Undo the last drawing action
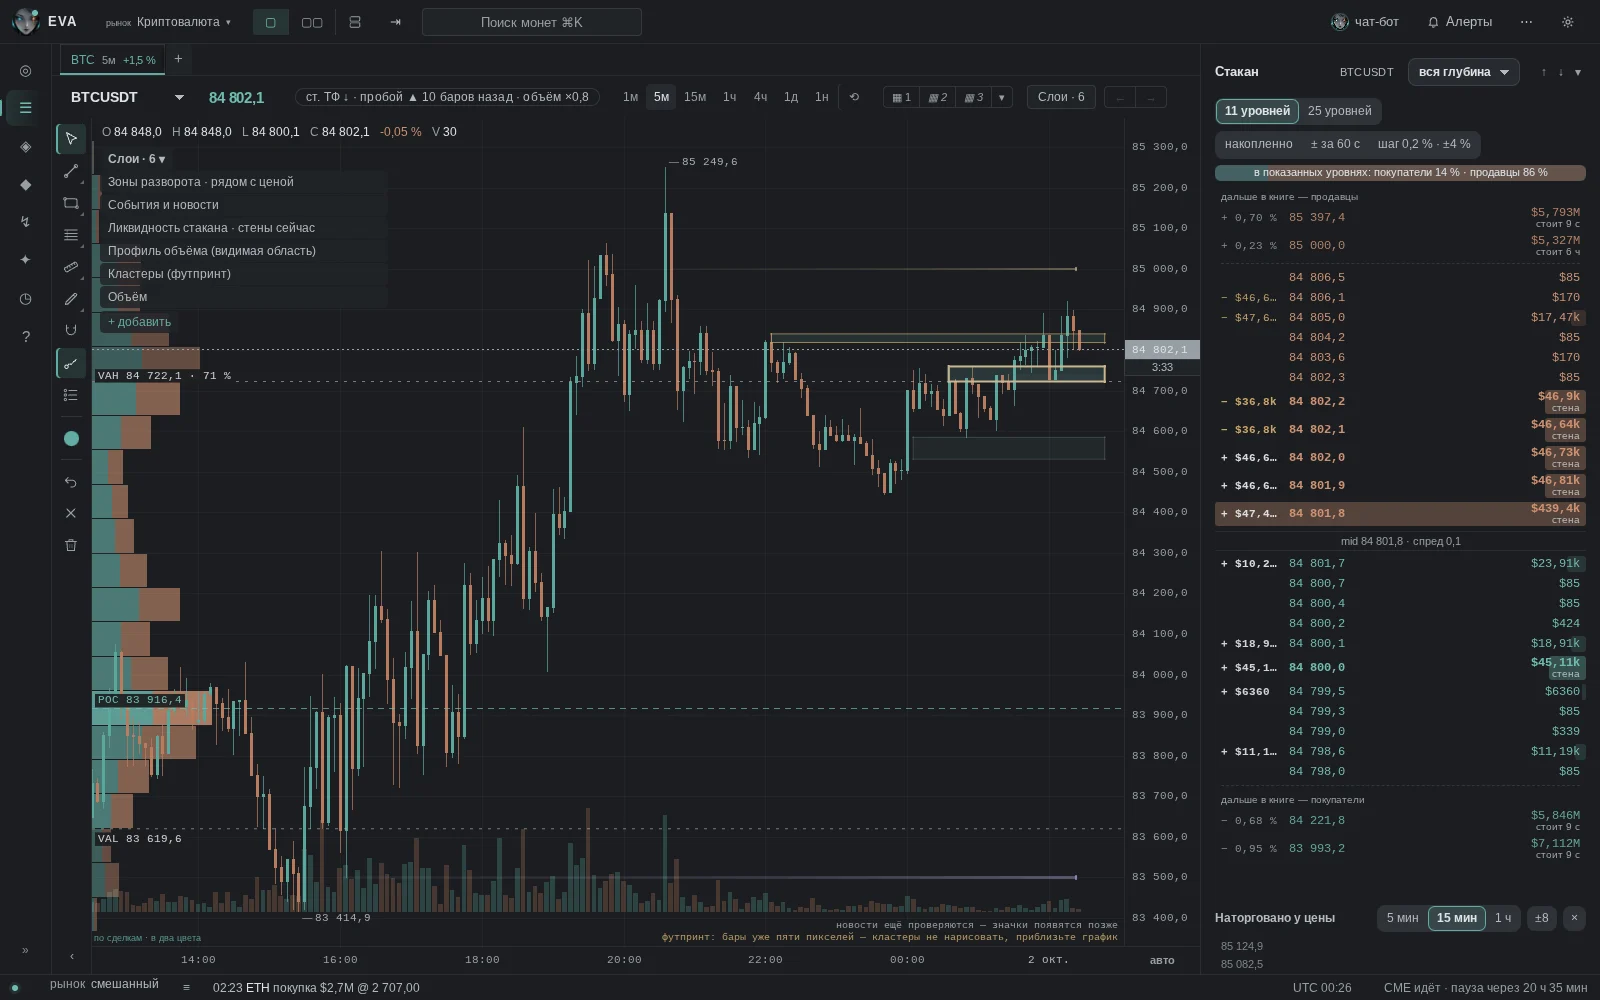This screenshot has height=1000, width=1600. [71, 482]
